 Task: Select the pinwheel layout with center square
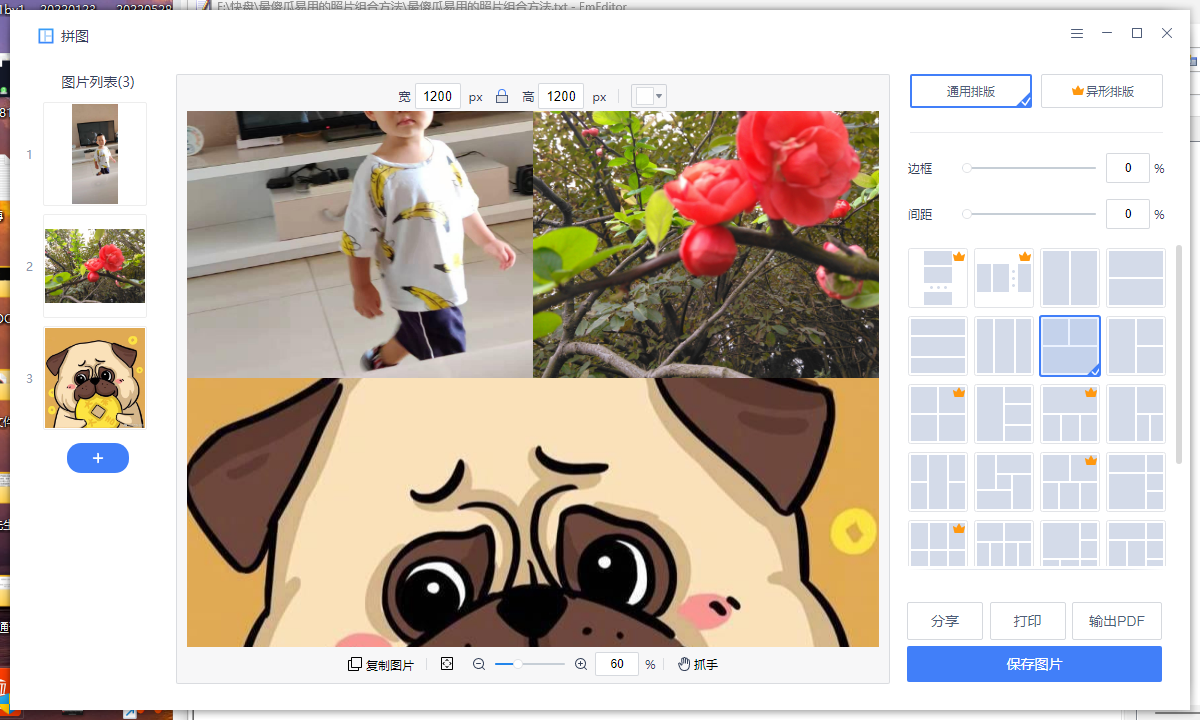[x=1004, y=482]
